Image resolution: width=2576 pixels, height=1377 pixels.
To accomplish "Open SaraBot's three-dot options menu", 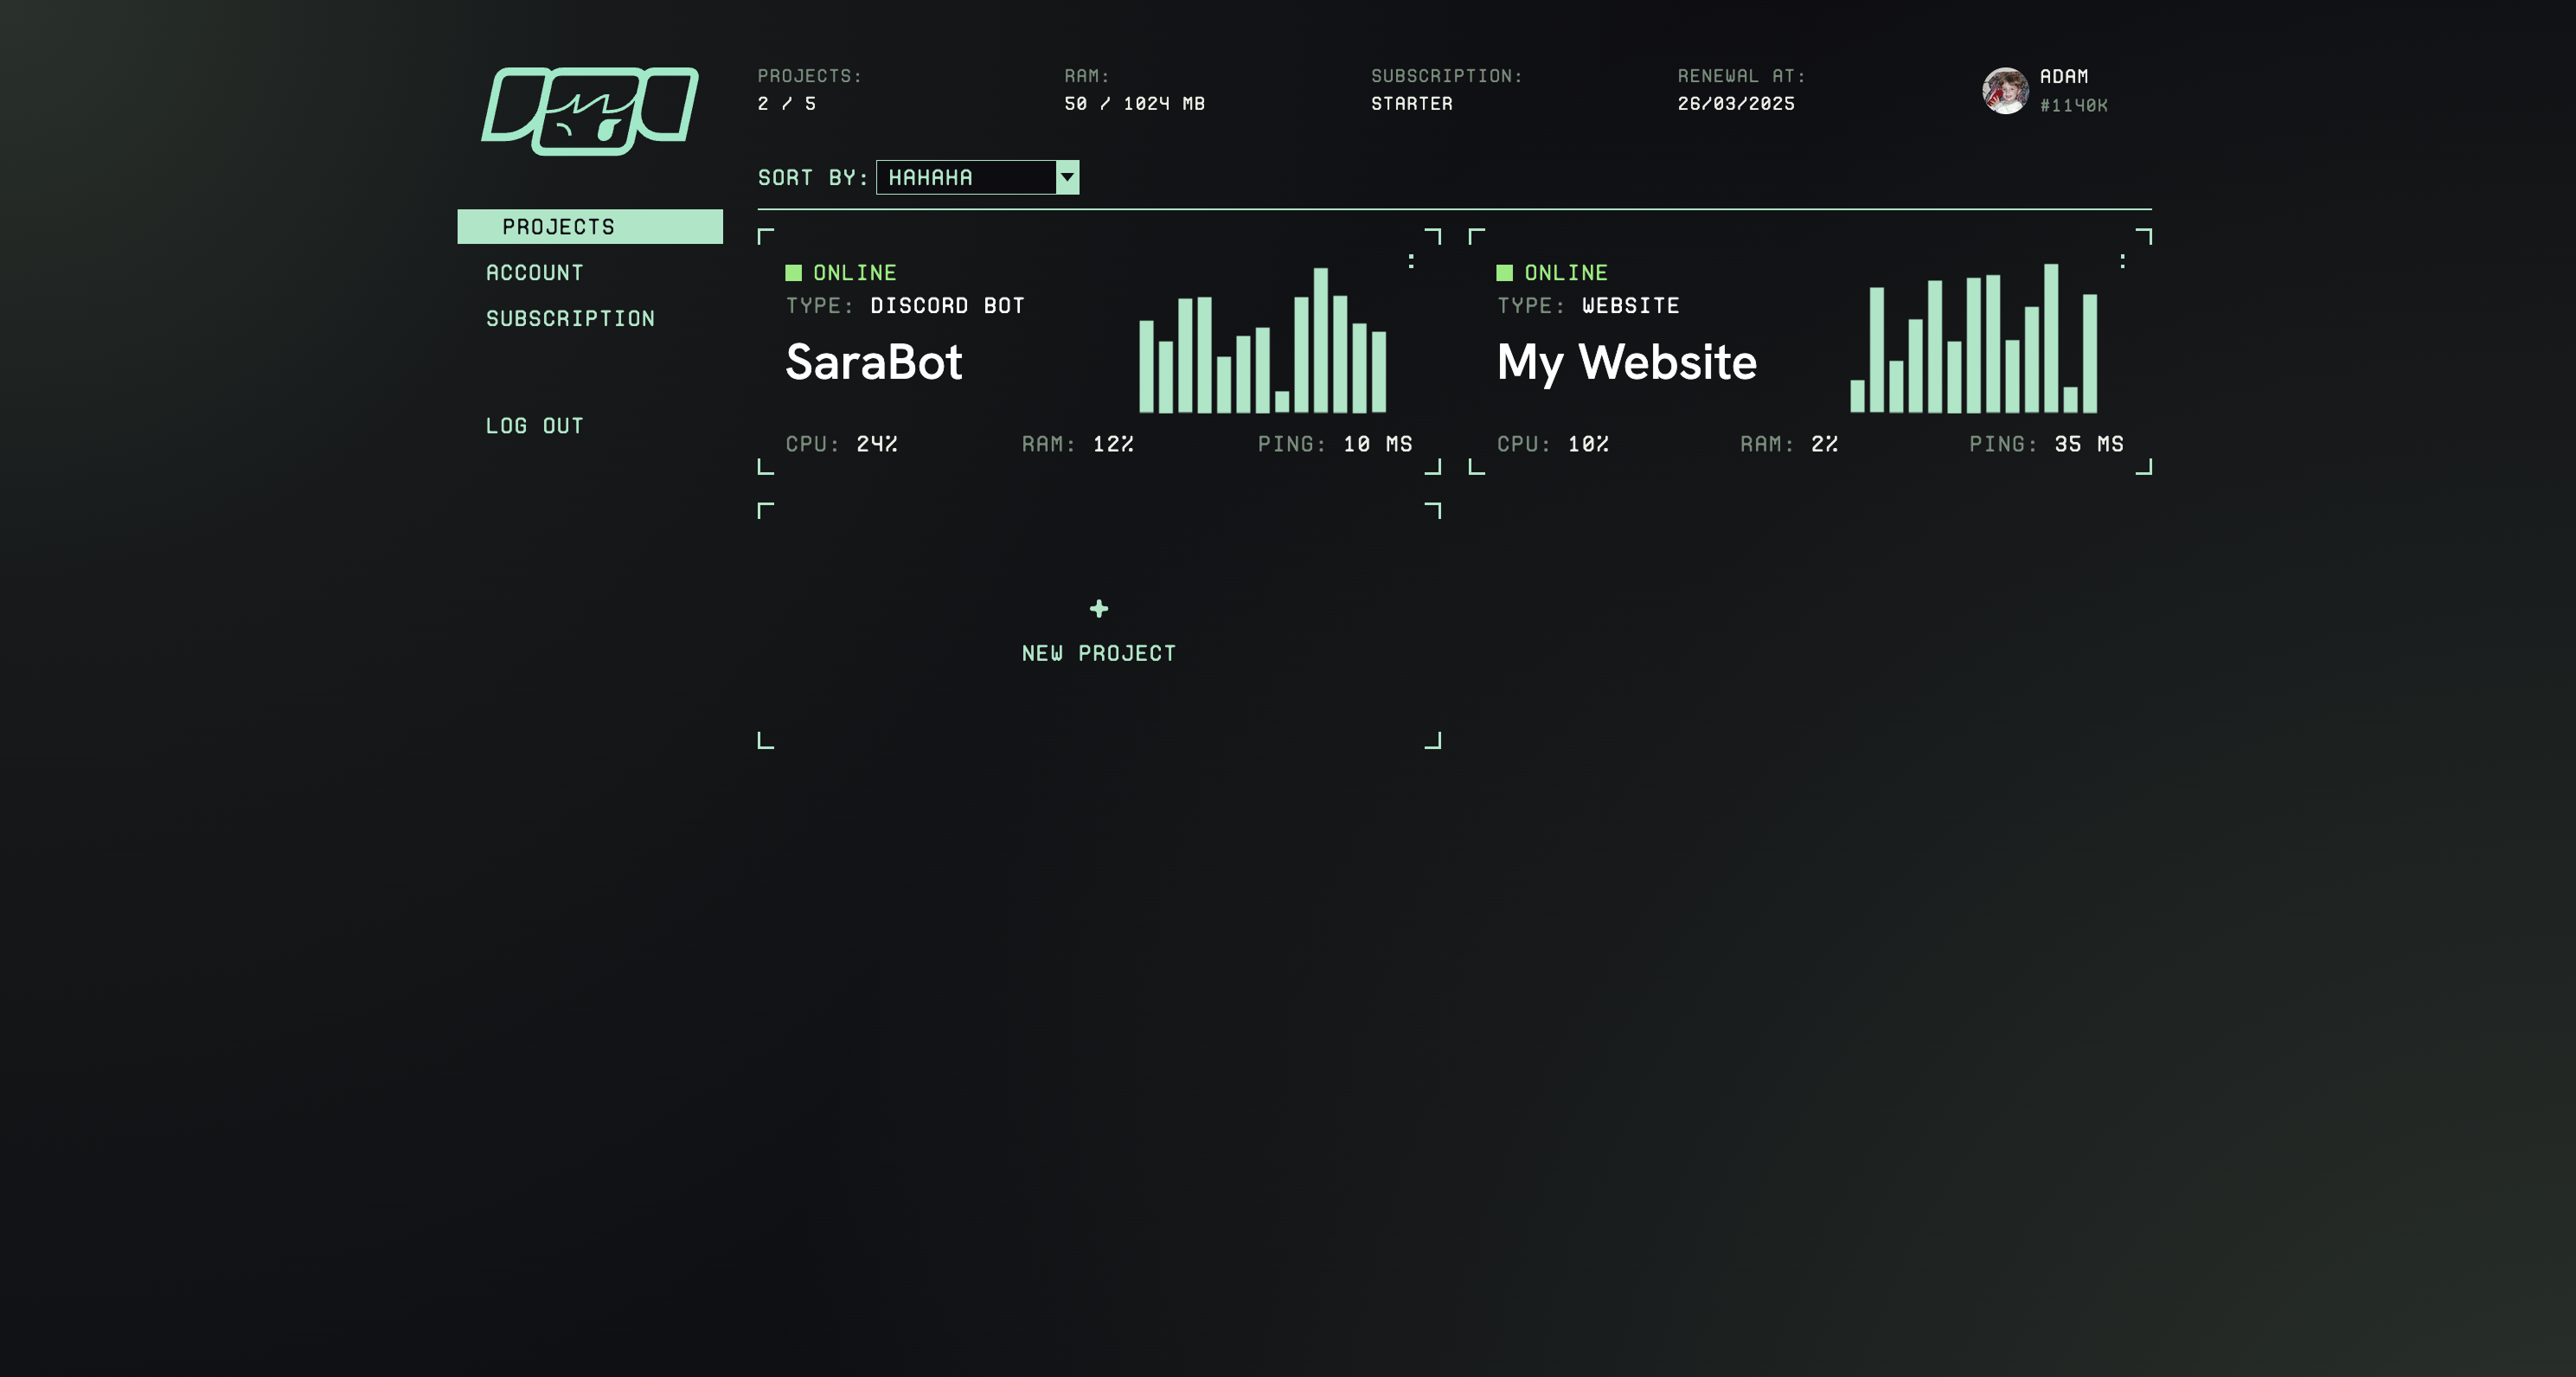I will pos(1411,261).
